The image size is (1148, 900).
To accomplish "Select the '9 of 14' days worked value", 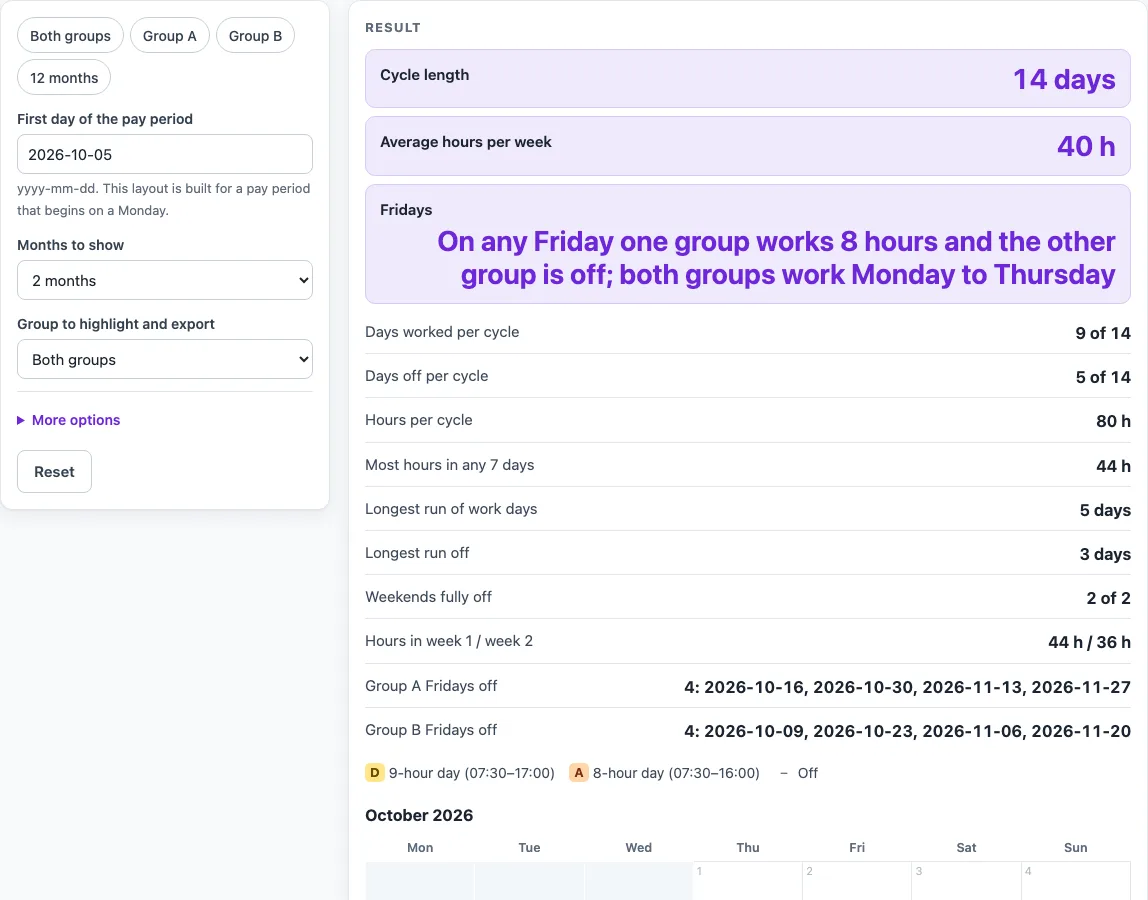I will click(x=1103, y=333).
